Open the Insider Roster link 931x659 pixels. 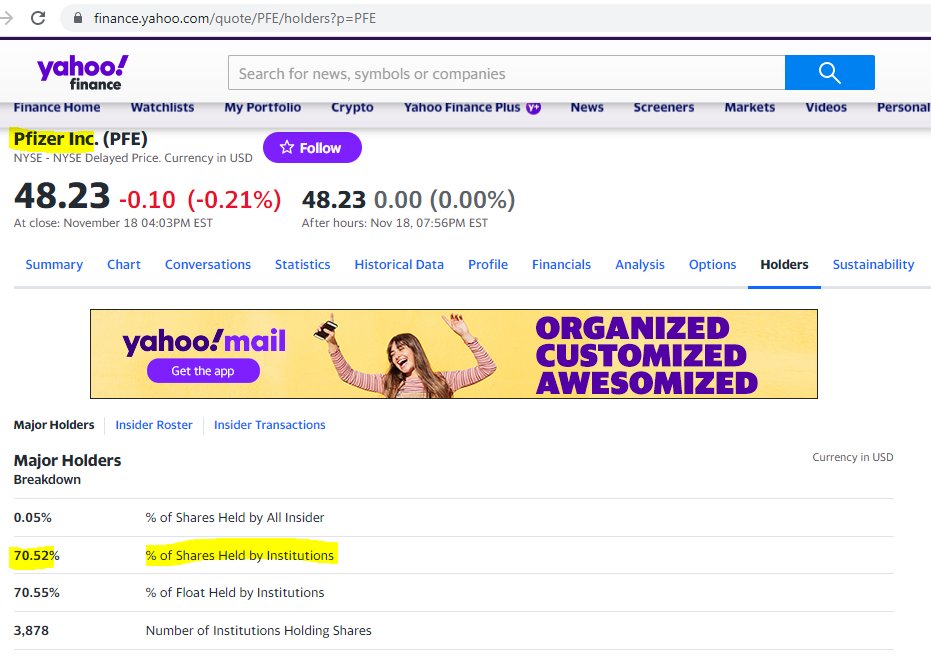point(154,424)
